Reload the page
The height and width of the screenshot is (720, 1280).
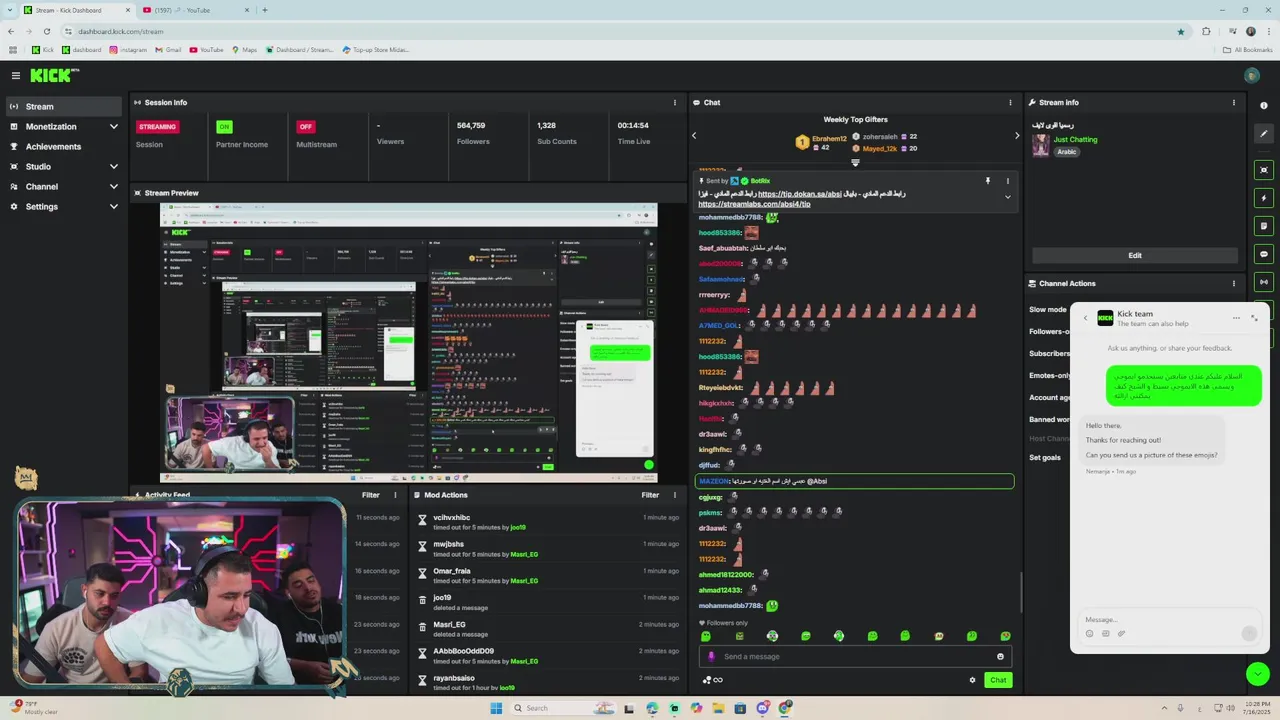[46, 31]
